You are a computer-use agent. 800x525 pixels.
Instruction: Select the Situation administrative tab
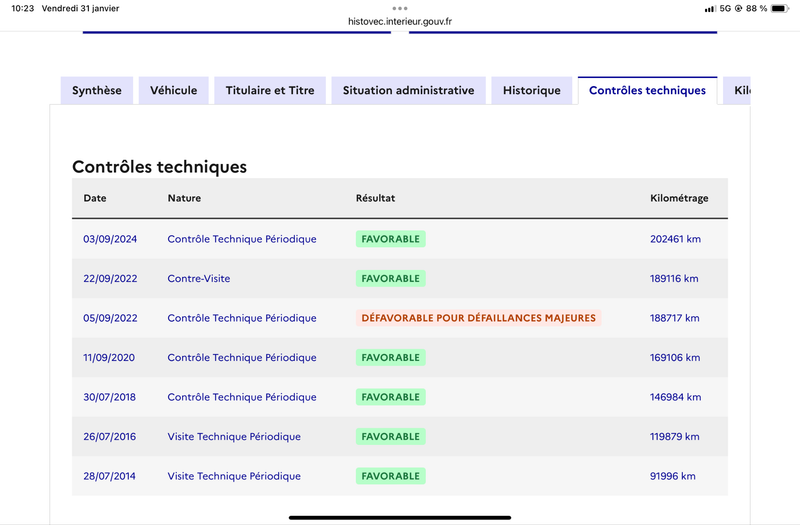coord(408,90)
